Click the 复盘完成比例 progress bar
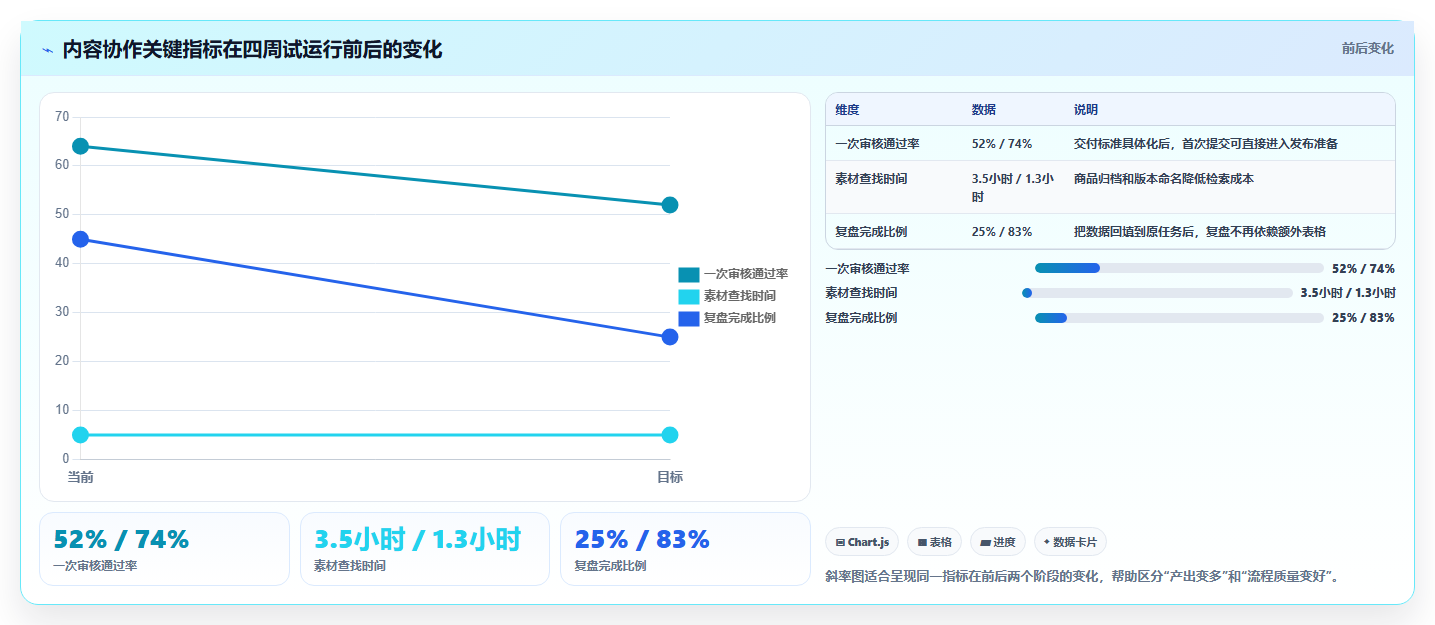The image size is (1435, 625). (1179, 318)
